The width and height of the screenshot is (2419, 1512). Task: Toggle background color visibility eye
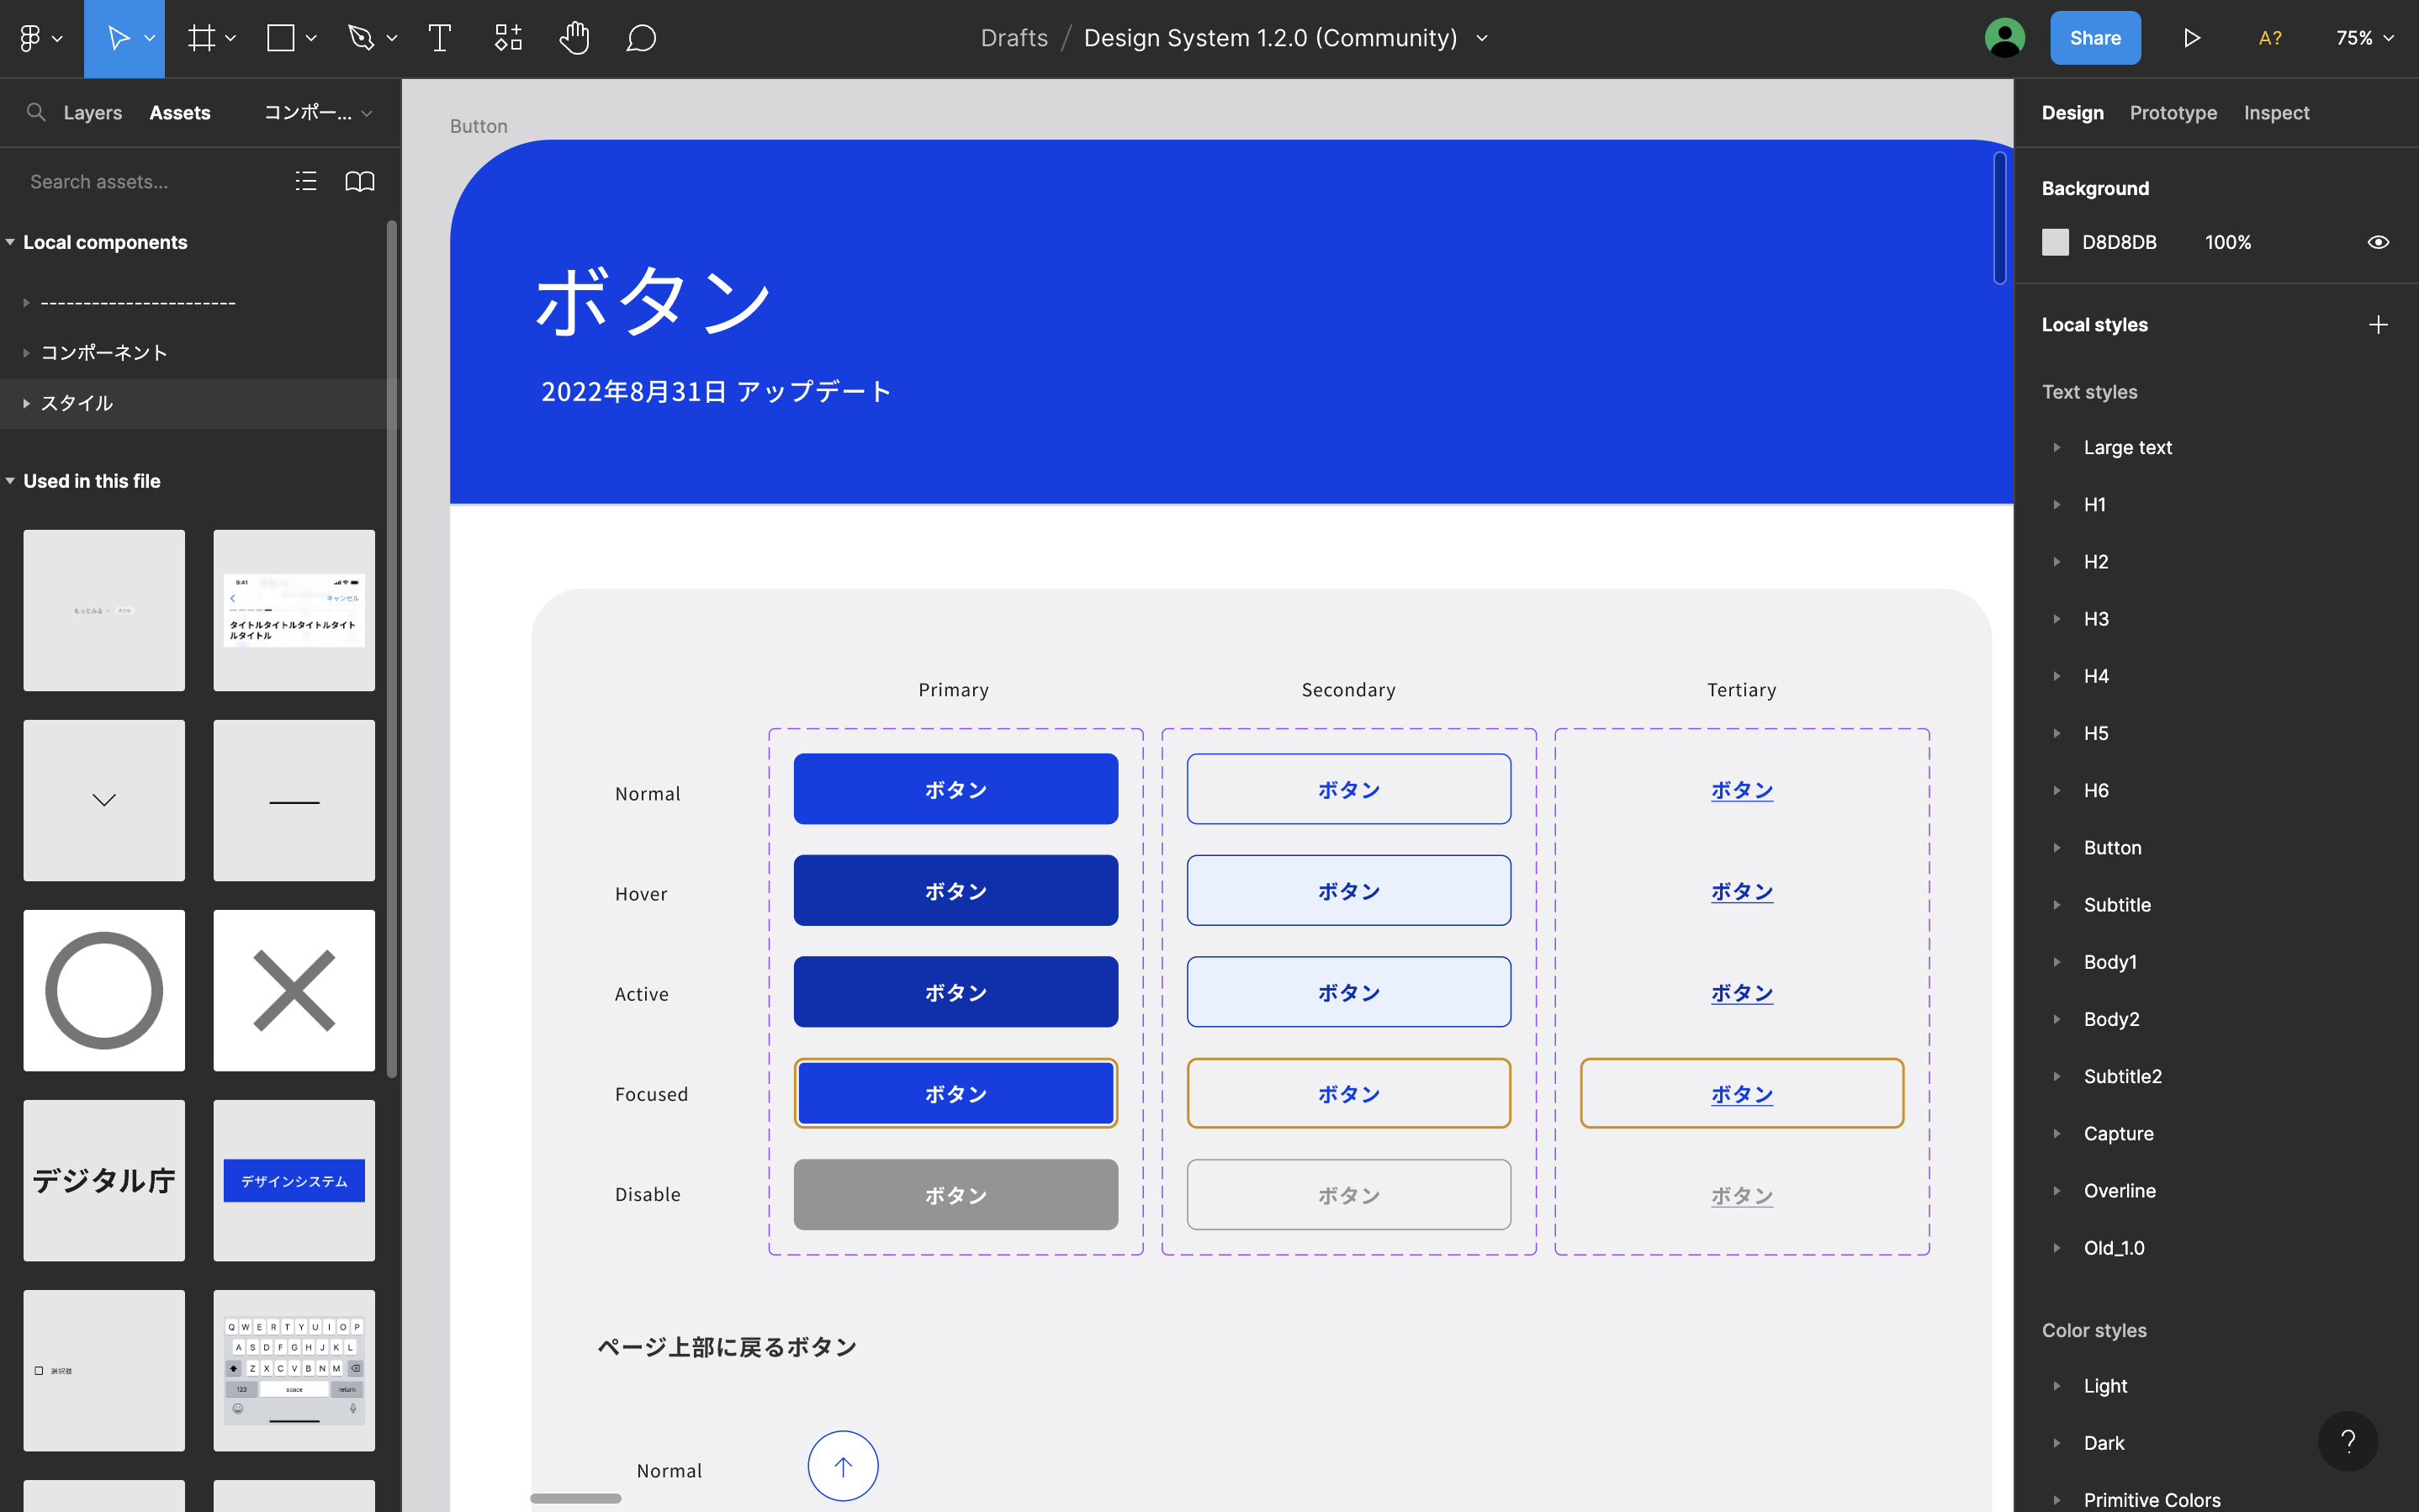(x=2378, y=242)
